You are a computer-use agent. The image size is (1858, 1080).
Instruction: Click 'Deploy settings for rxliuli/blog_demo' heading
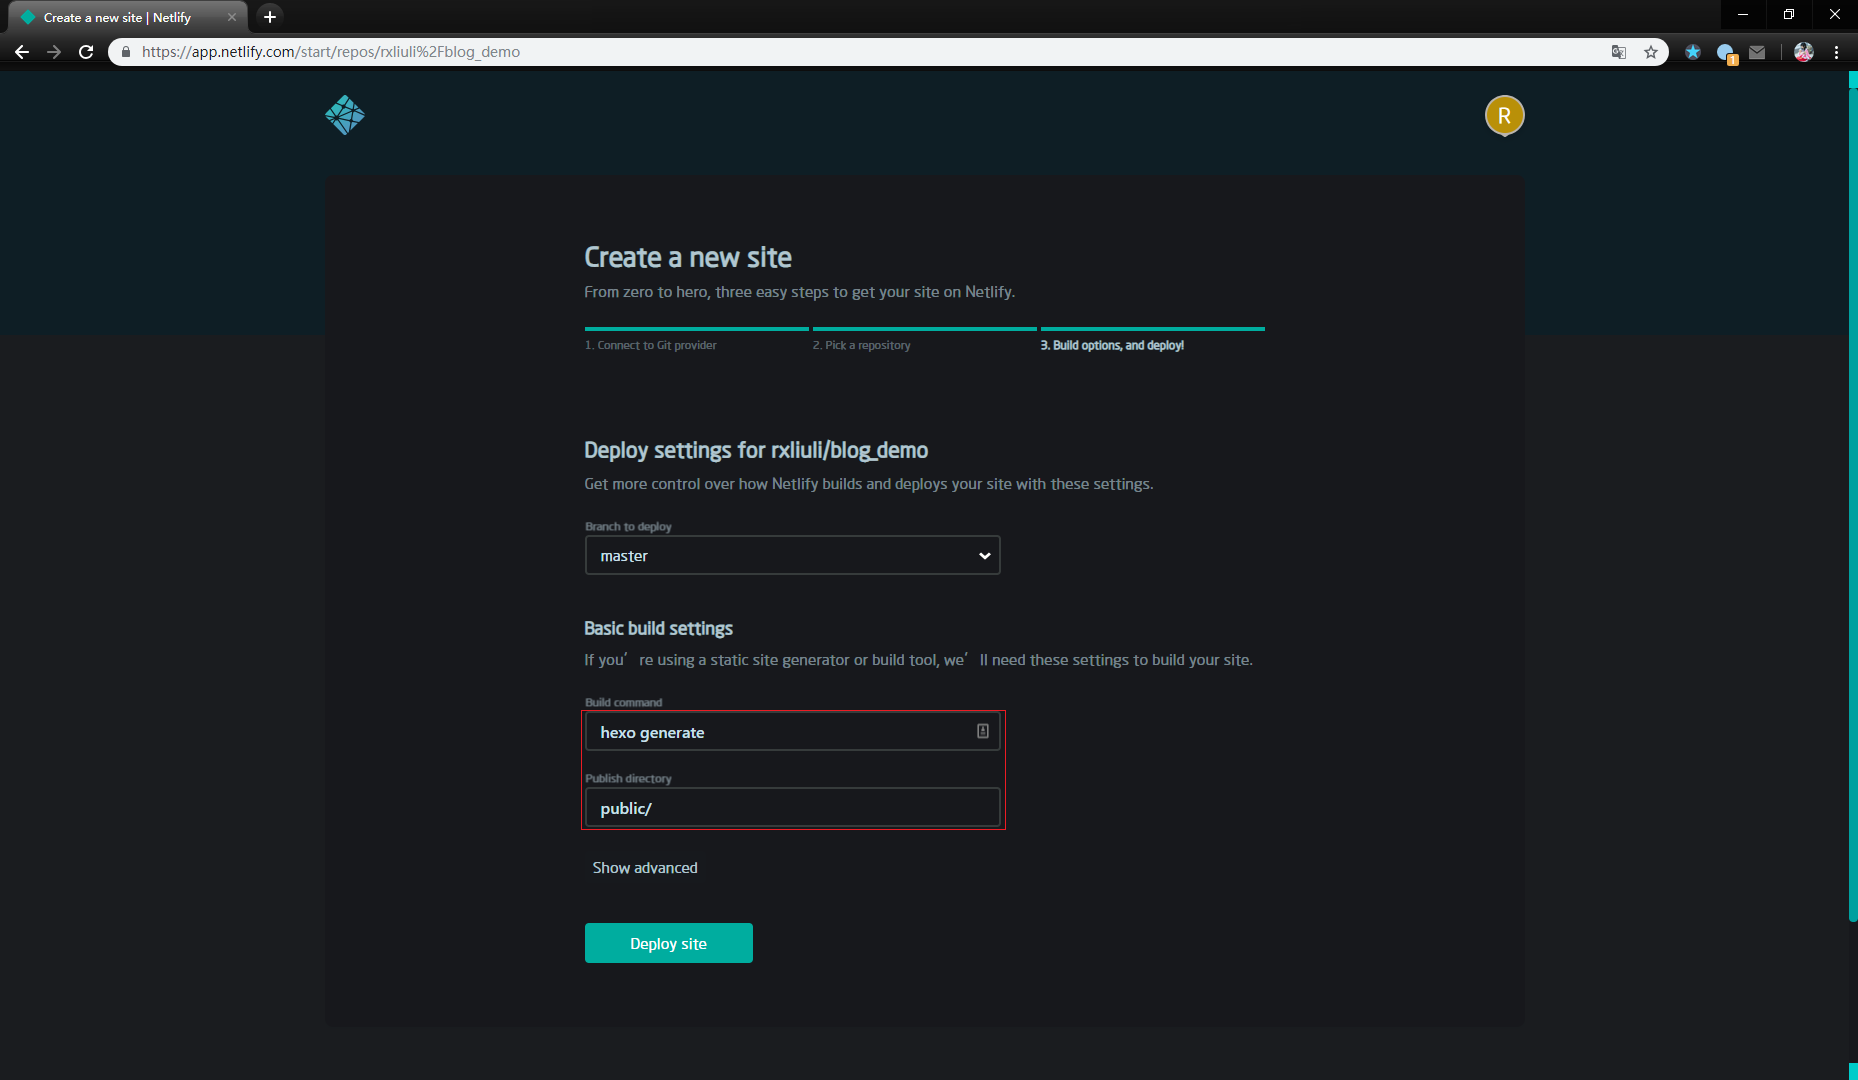click(756, 450)
